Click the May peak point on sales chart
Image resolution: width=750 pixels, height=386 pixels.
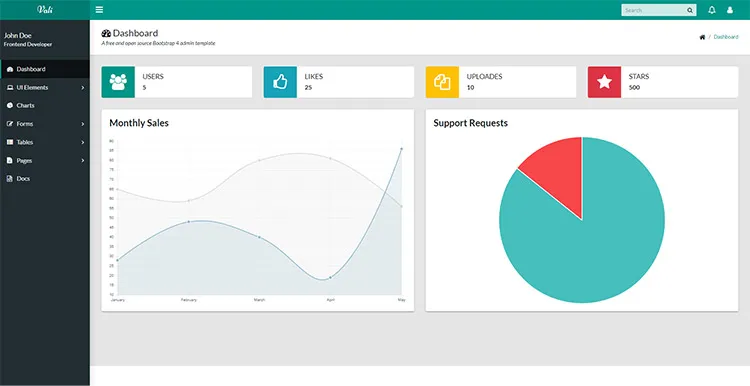point(401,149)
